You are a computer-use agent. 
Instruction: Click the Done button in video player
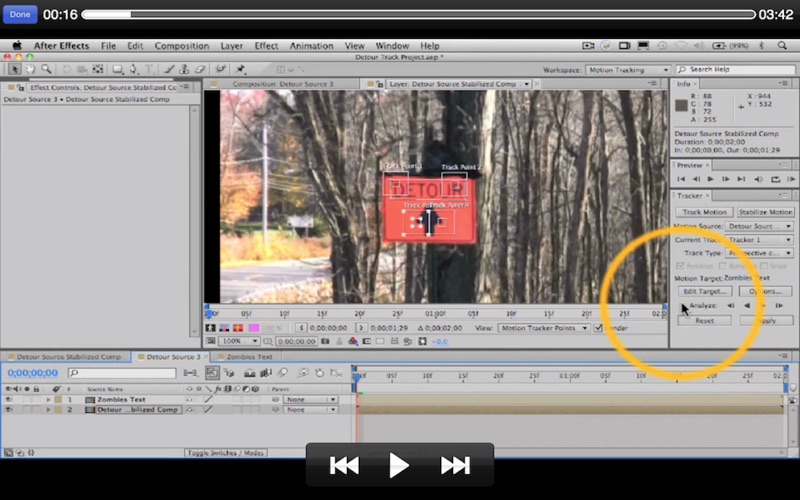tap(20, 14)
